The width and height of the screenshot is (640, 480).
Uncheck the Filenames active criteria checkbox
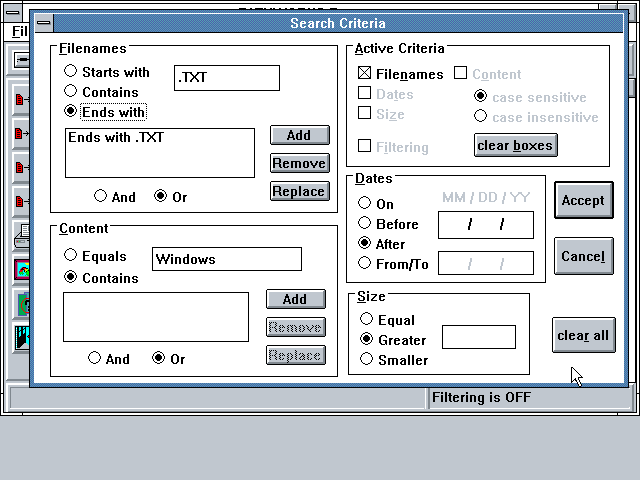click(400, 74)
